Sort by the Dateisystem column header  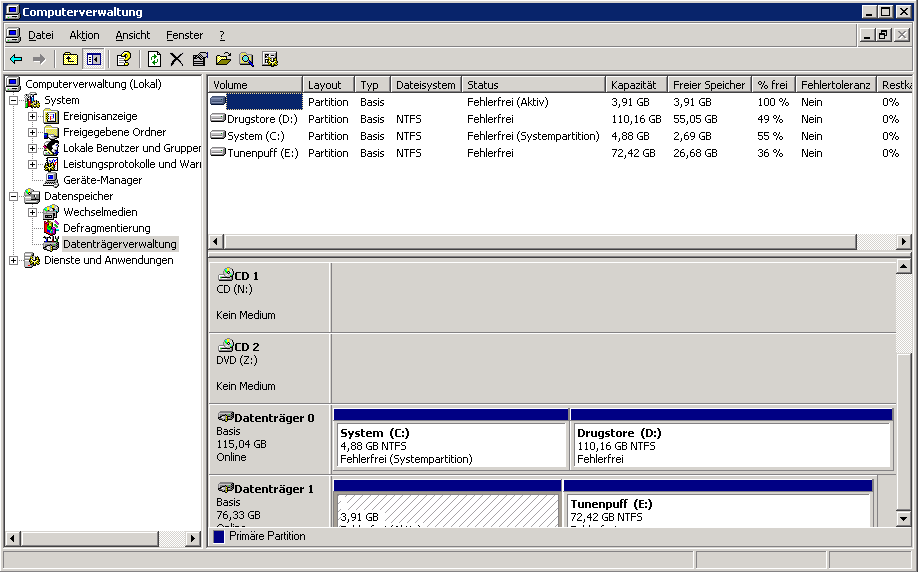426,85
